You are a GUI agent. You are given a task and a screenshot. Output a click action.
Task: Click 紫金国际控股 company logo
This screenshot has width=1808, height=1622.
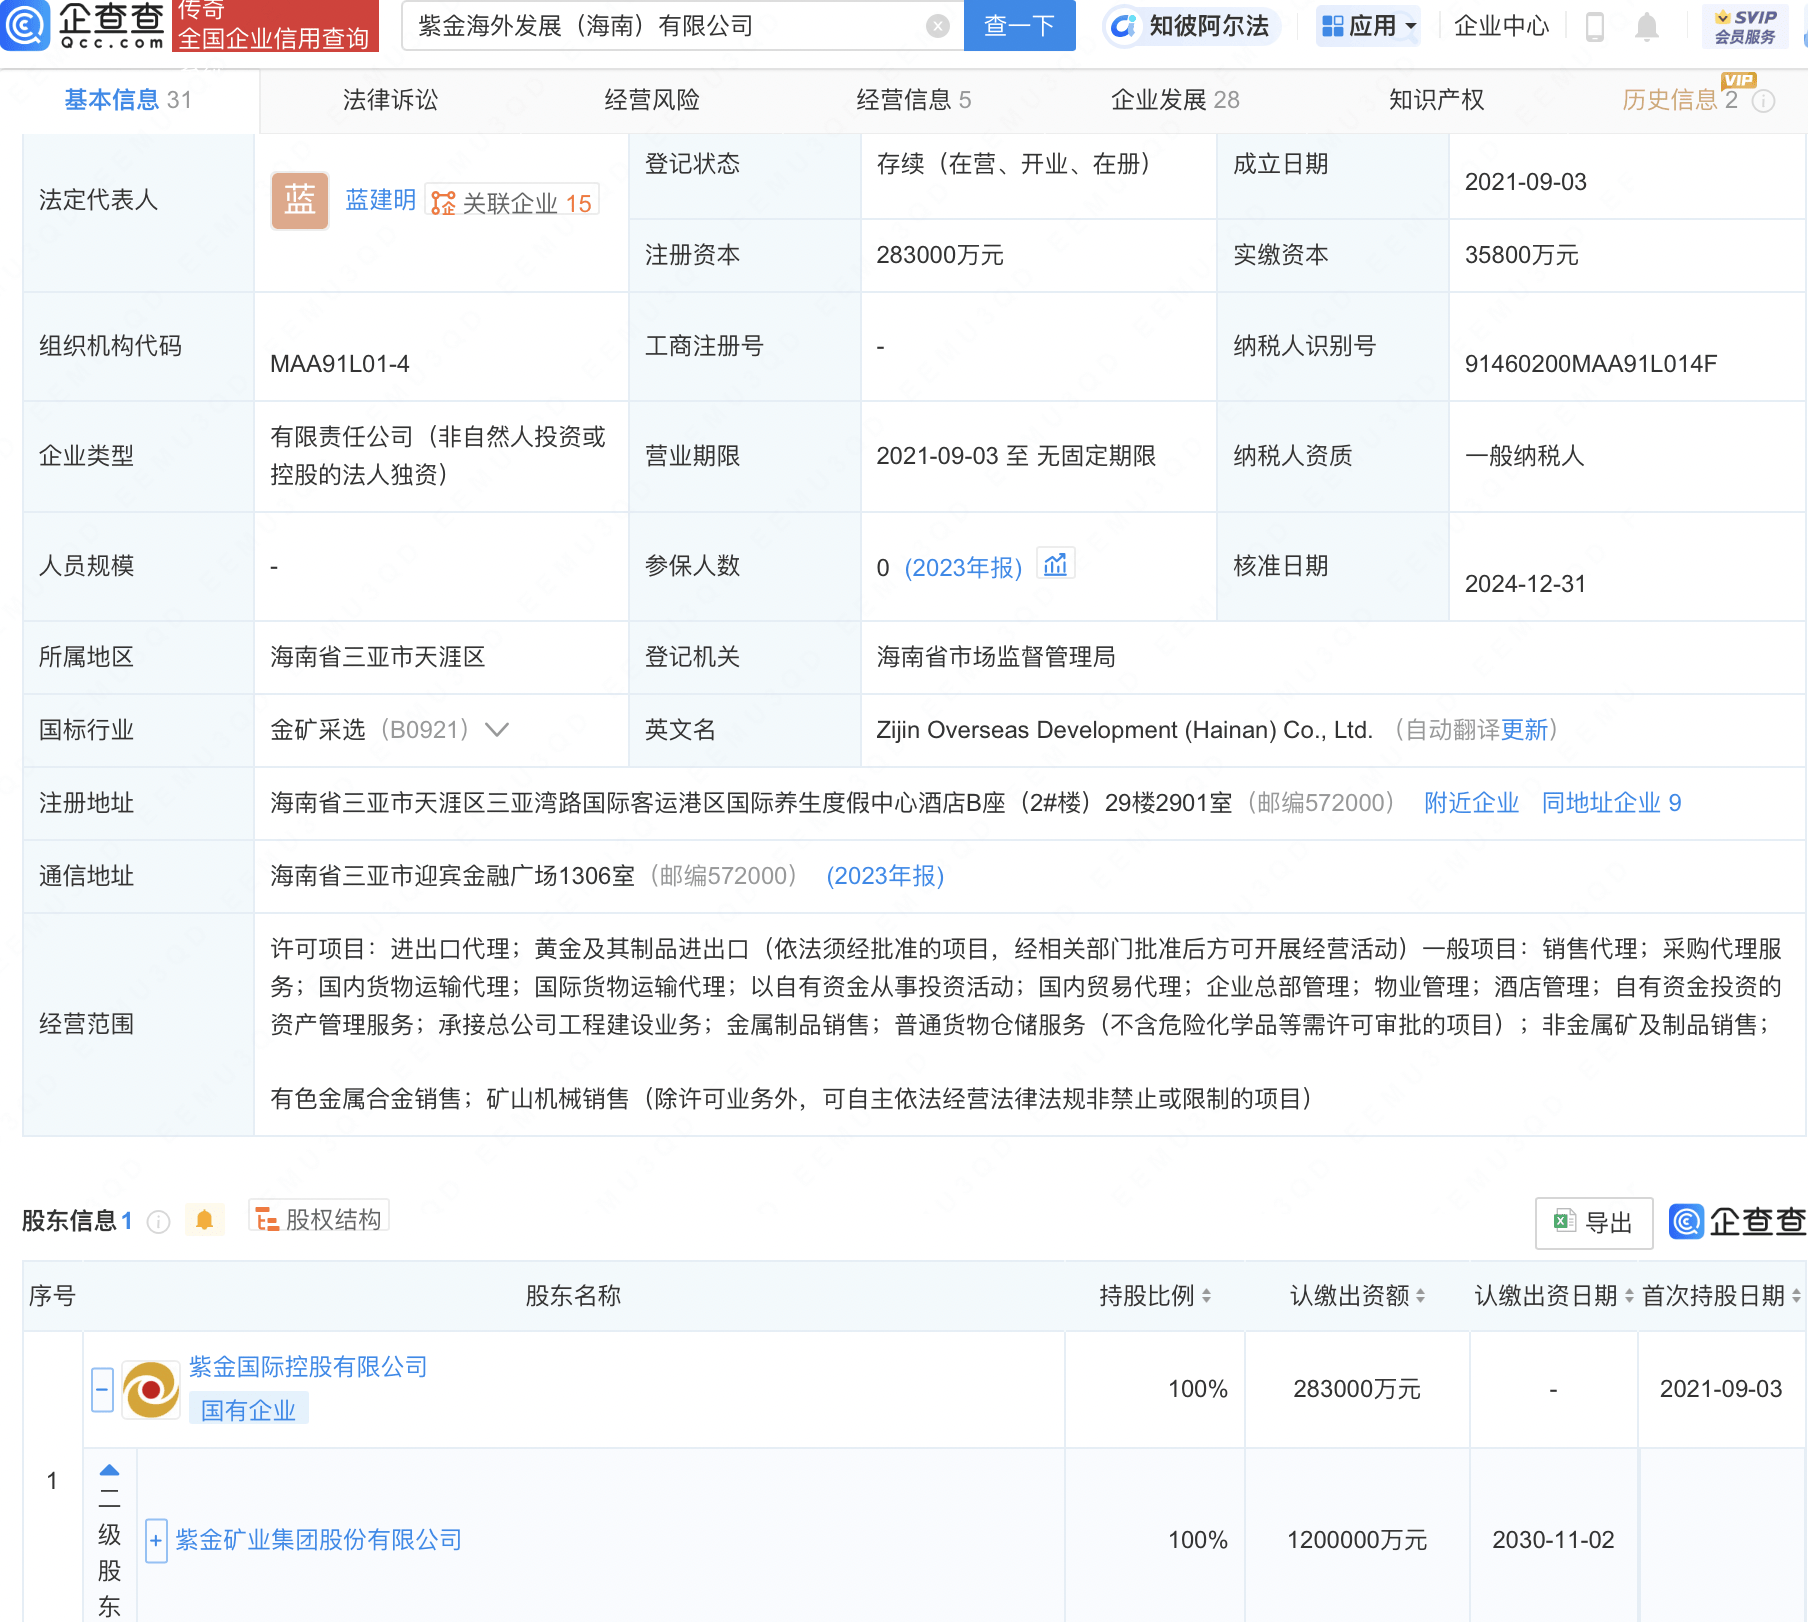tap(151, 1390)
